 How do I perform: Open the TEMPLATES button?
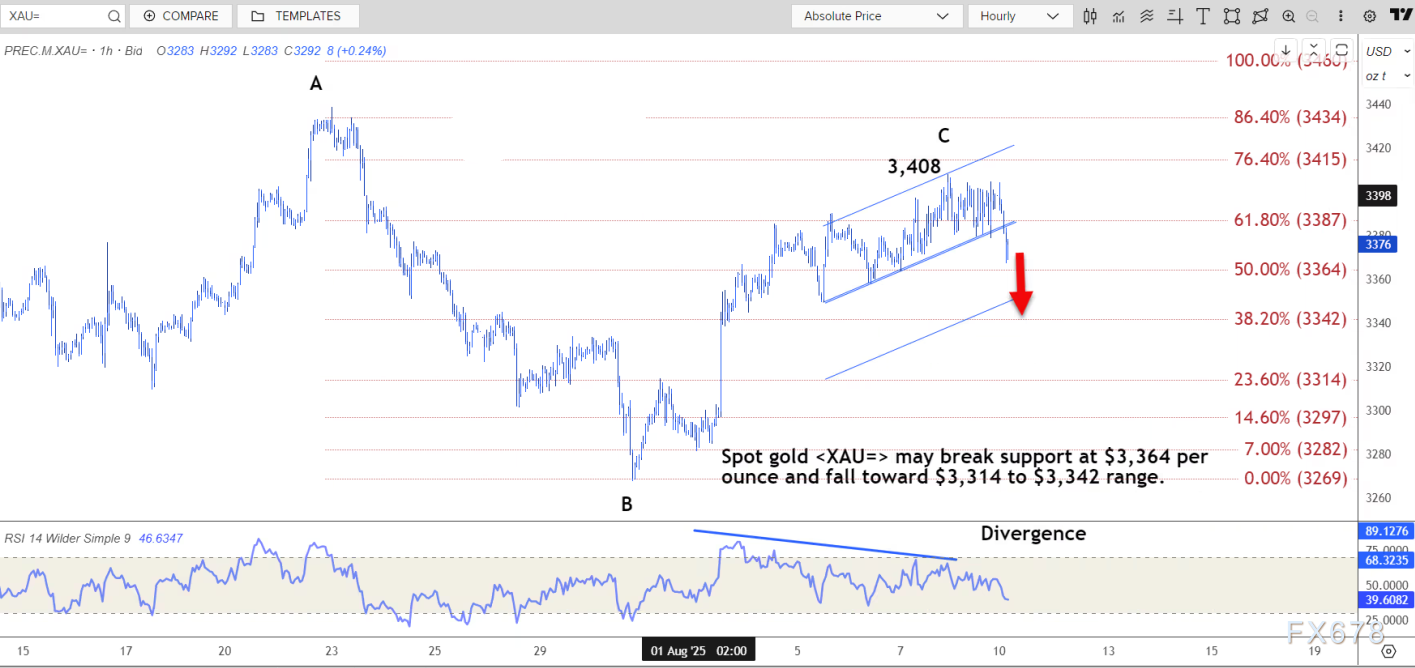click(297, 16)
